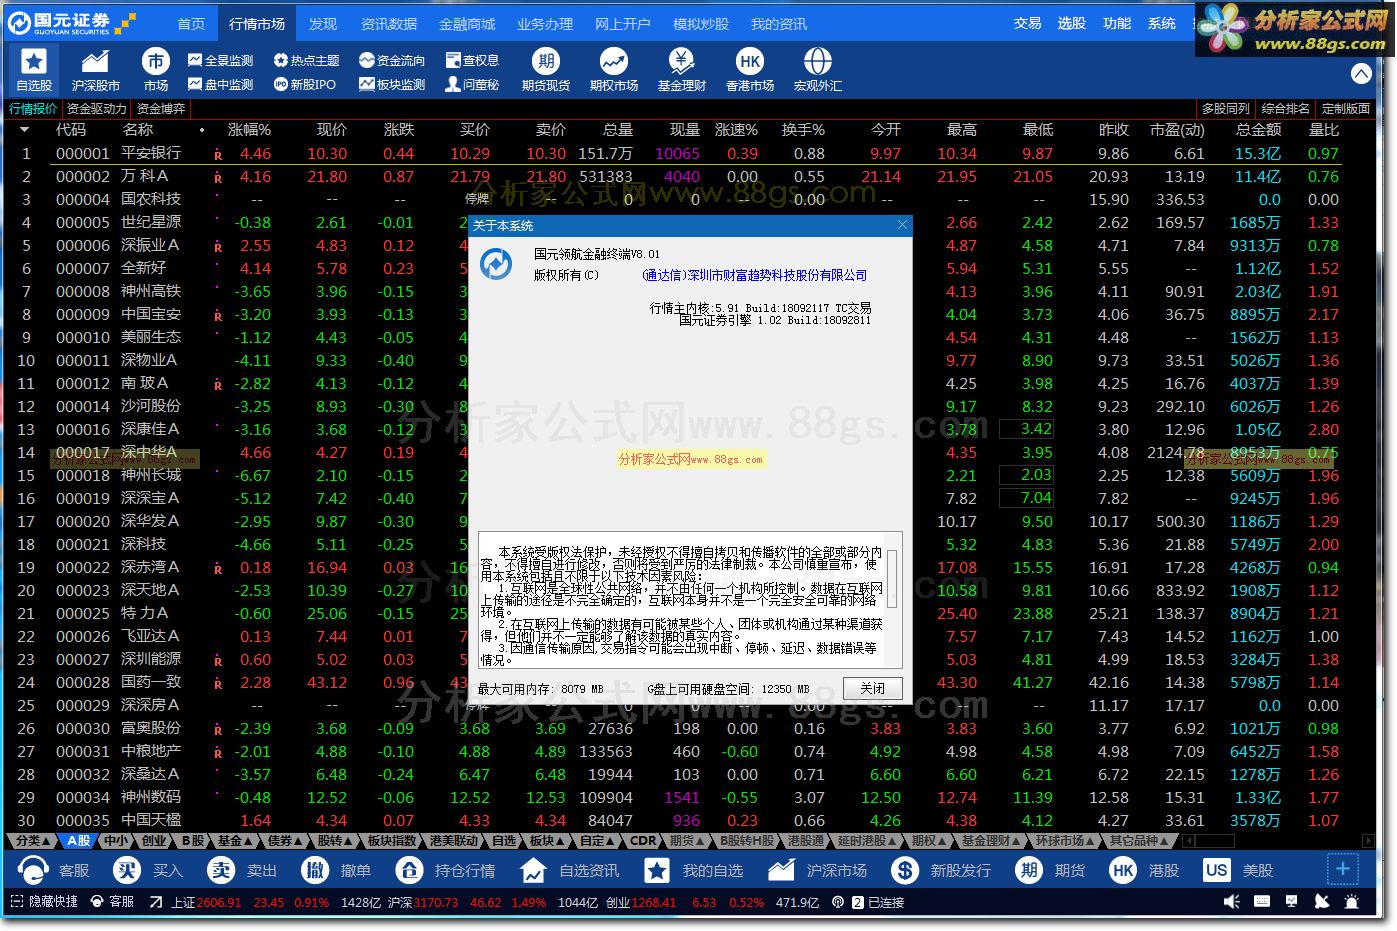Viewport: 1397px width, 931px height.
Task: Open the 期权市场 icon
Action: coord(614,70)
